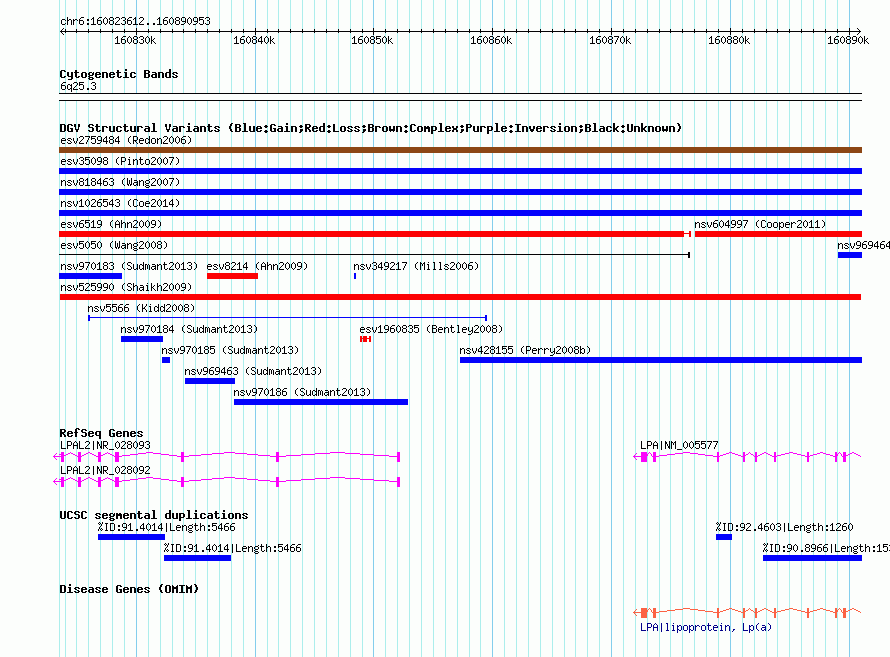Click the esv8214 (Ahn2009) red bar

pyautogui.click(x=232, y=276)
